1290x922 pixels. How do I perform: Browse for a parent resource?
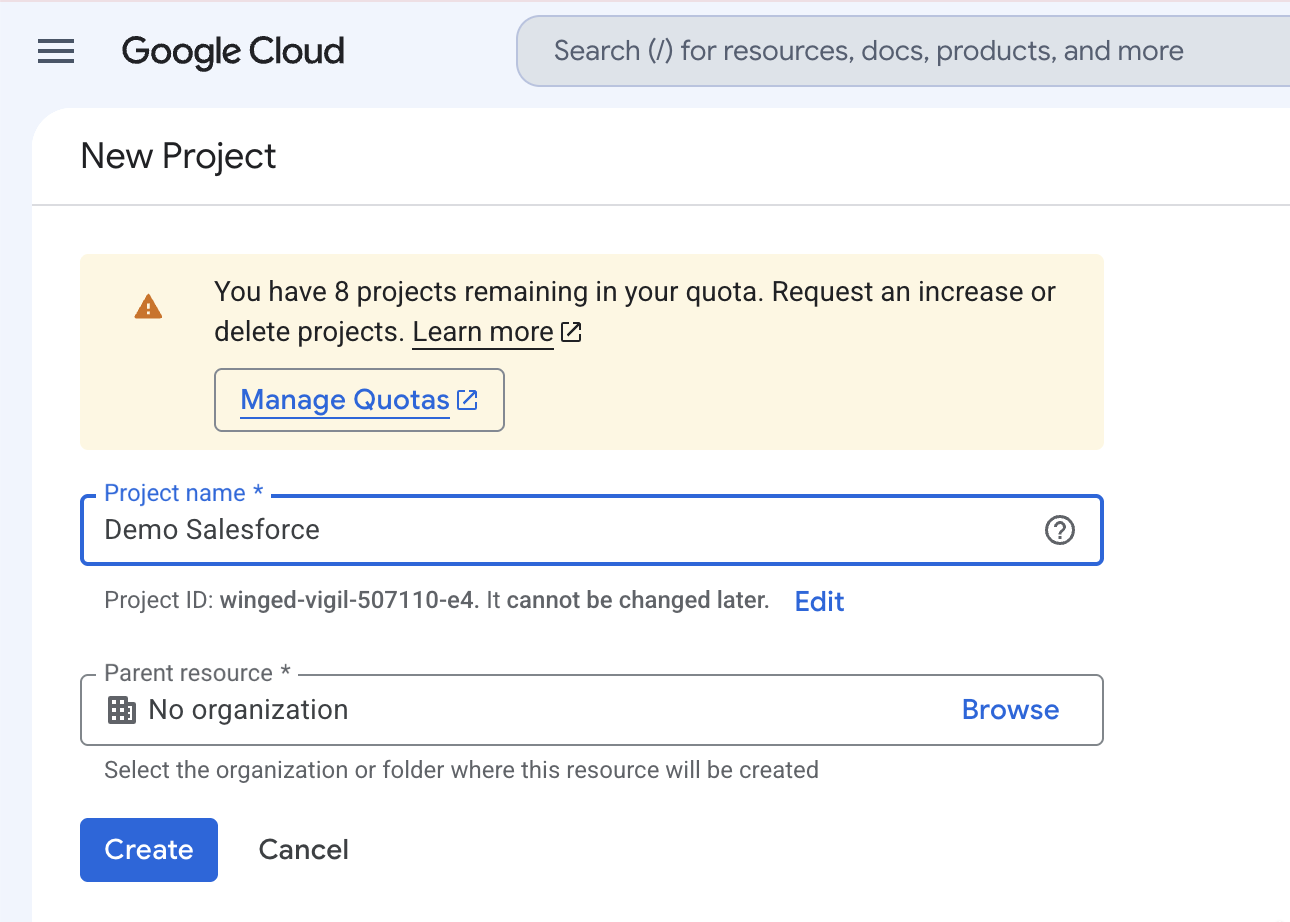[1010, 710]
